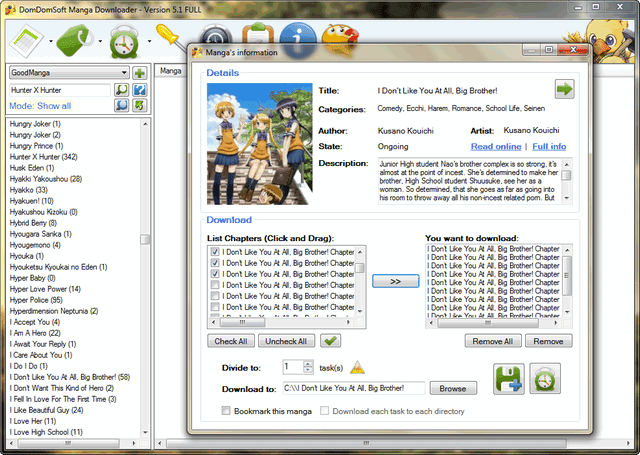Select Husk Eden (1) in list
Screen dimensions: 640x455
pyautogui.click(x=32, y=168)
